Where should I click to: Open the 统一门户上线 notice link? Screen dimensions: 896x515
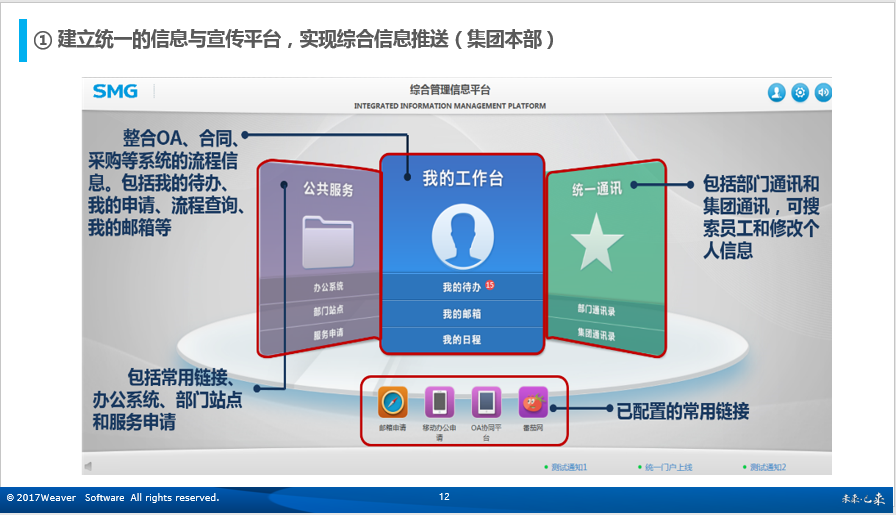669,467
